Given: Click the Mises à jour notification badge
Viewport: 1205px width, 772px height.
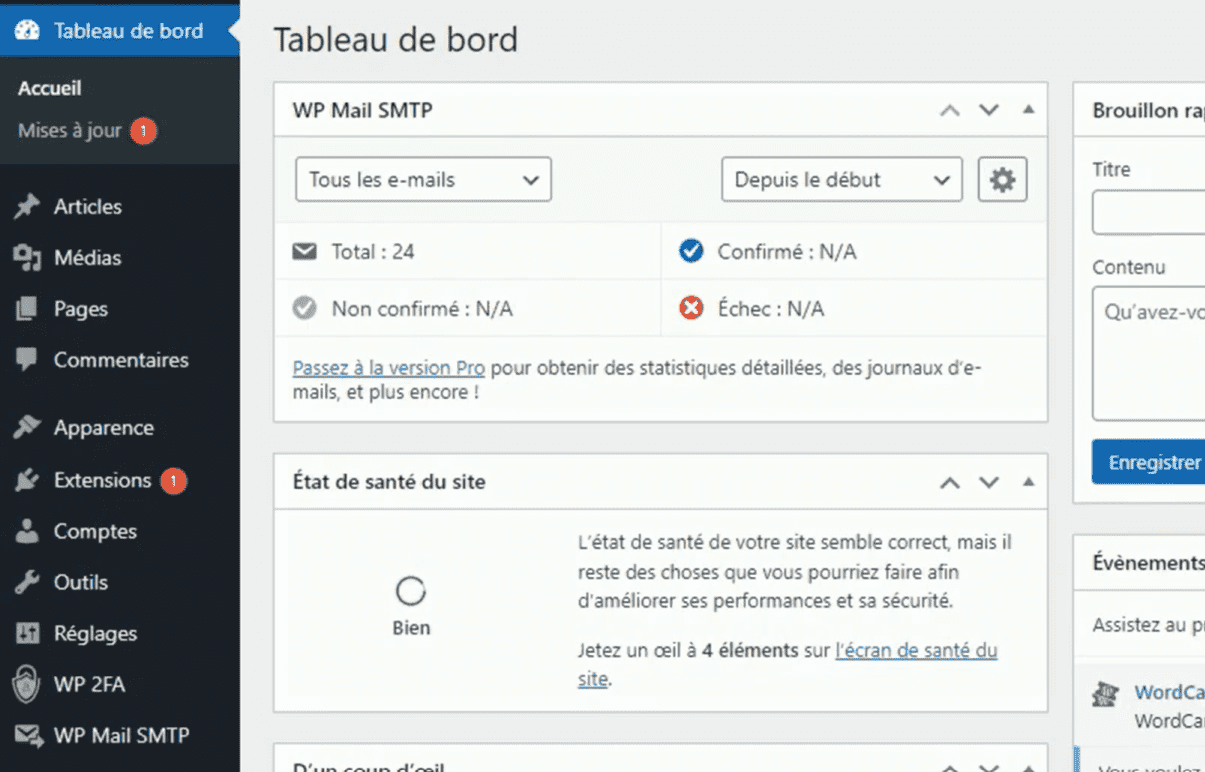Looking at the screenshot, I should tap(143, 131).
